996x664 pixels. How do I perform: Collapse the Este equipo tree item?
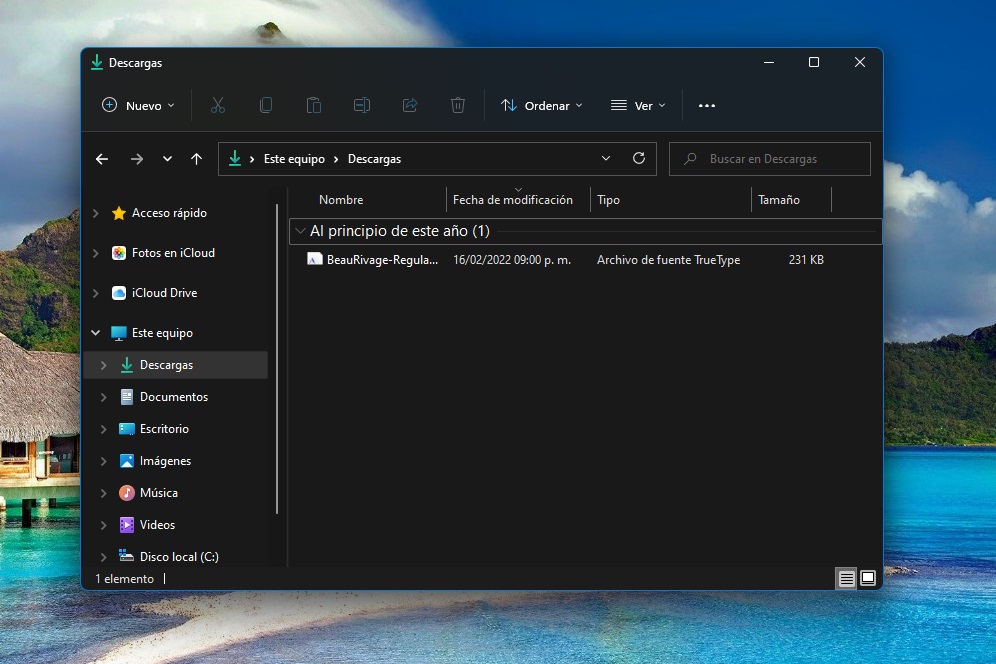coord(96,332)
